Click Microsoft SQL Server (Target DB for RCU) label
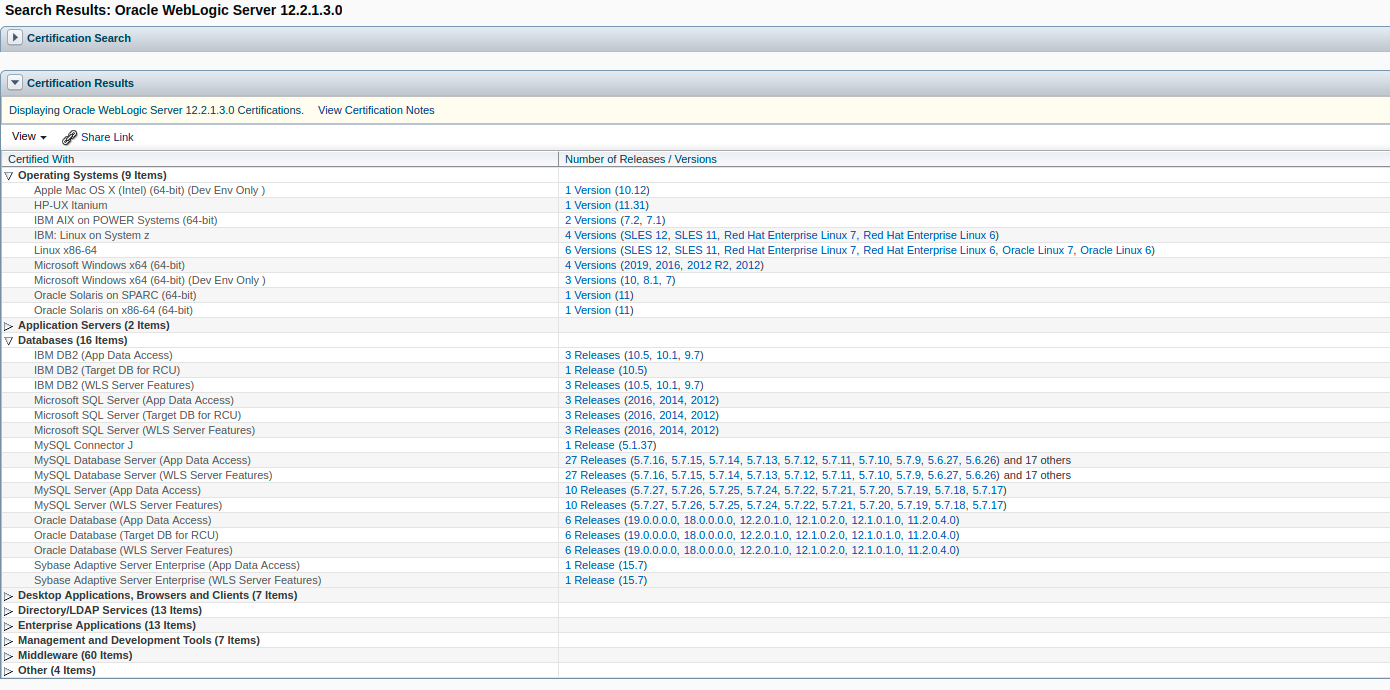 [137, 415]
